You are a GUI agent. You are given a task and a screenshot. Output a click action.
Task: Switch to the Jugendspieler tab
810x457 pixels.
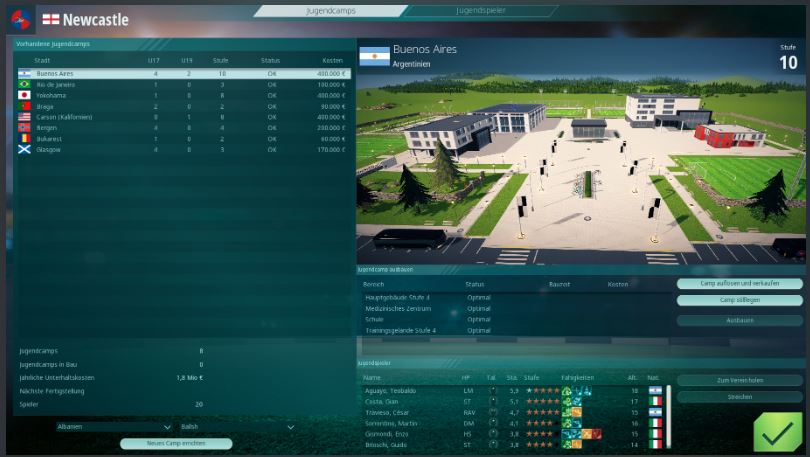480,10
